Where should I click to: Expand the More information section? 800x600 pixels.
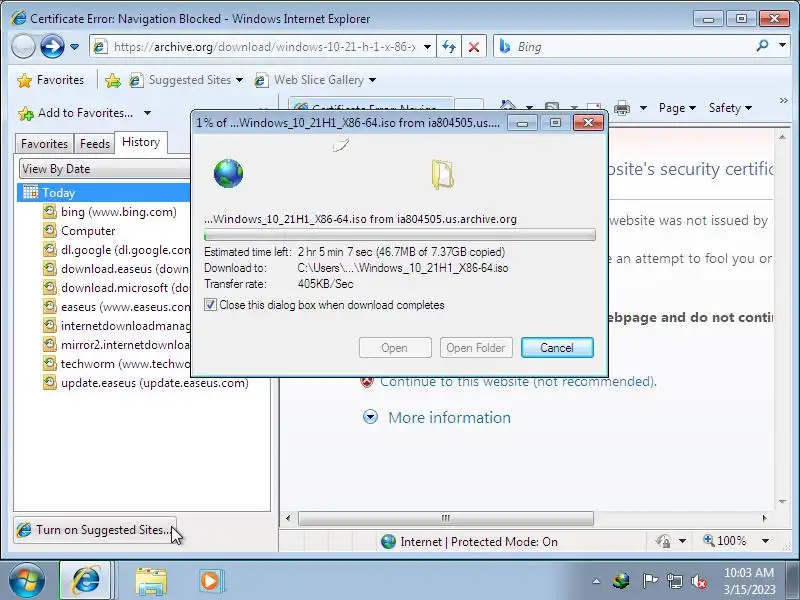[x=449, y=418]
